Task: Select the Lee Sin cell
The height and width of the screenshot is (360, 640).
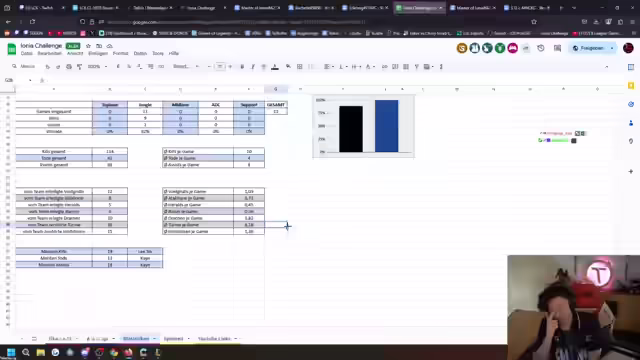Action: [x=145, y=251]
